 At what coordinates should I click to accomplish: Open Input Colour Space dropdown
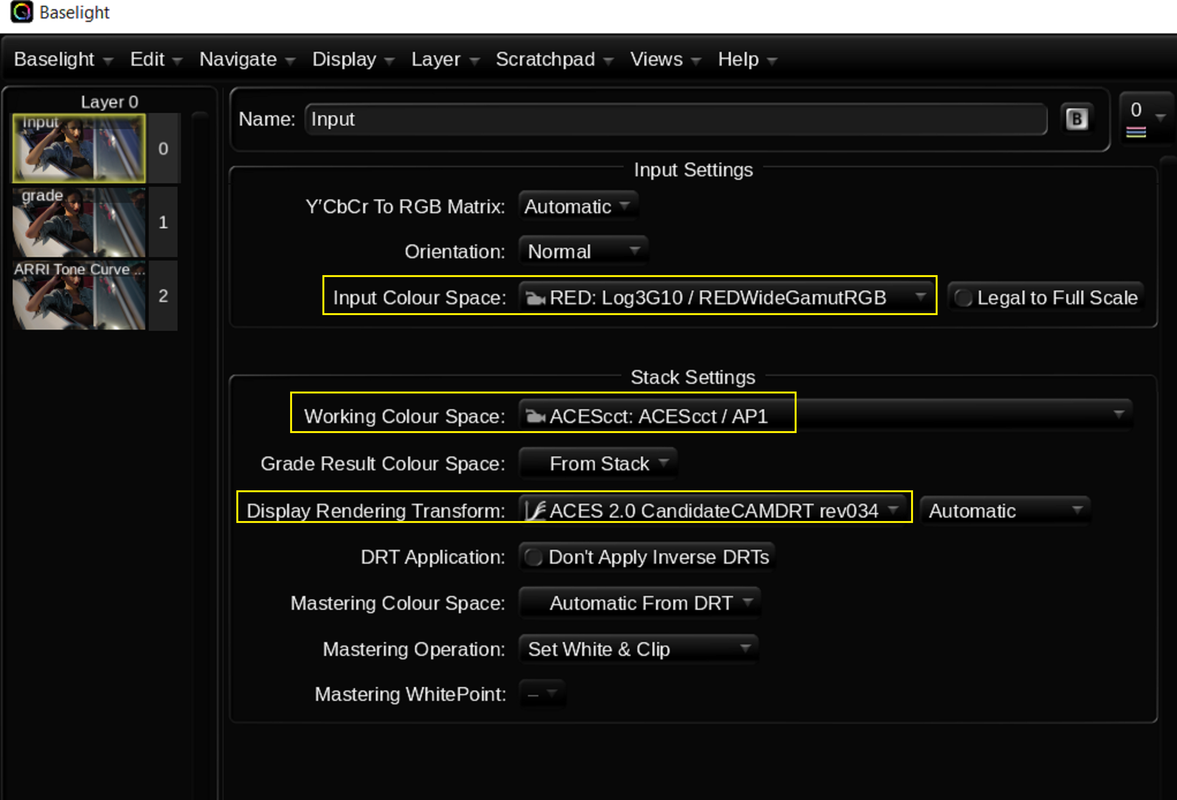coord(725,298)
